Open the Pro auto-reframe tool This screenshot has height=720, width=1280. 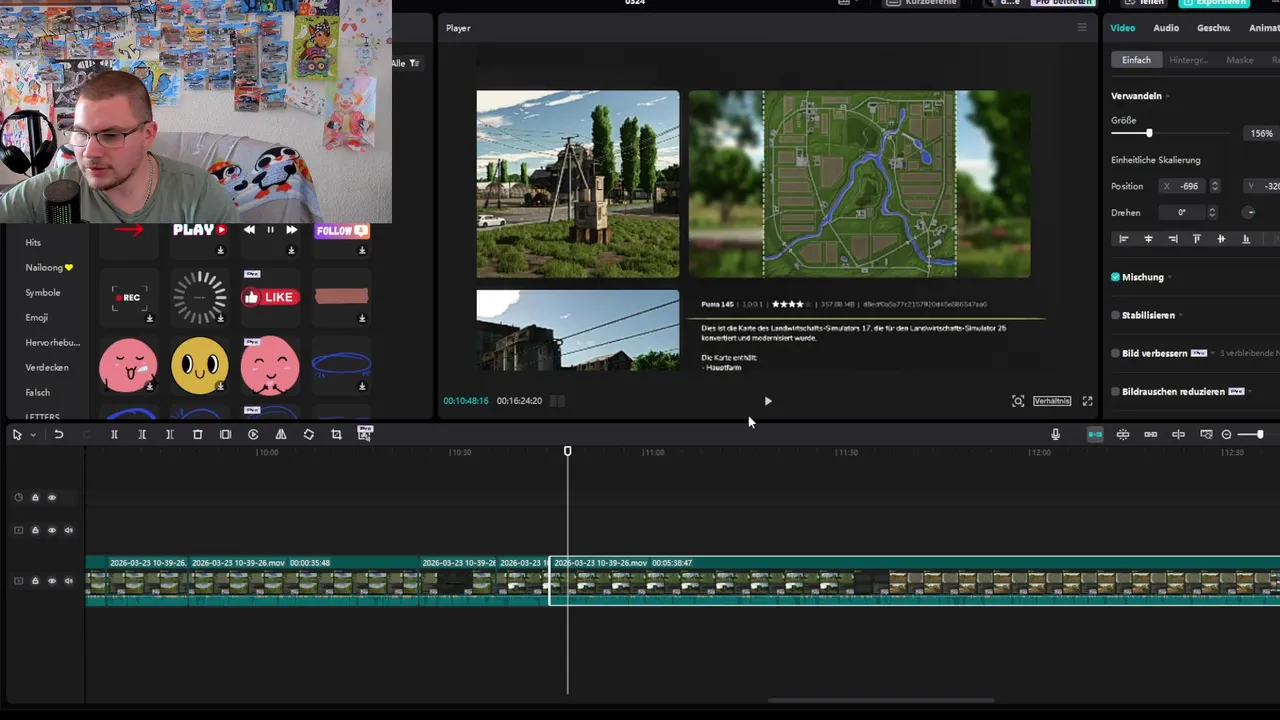365,433
